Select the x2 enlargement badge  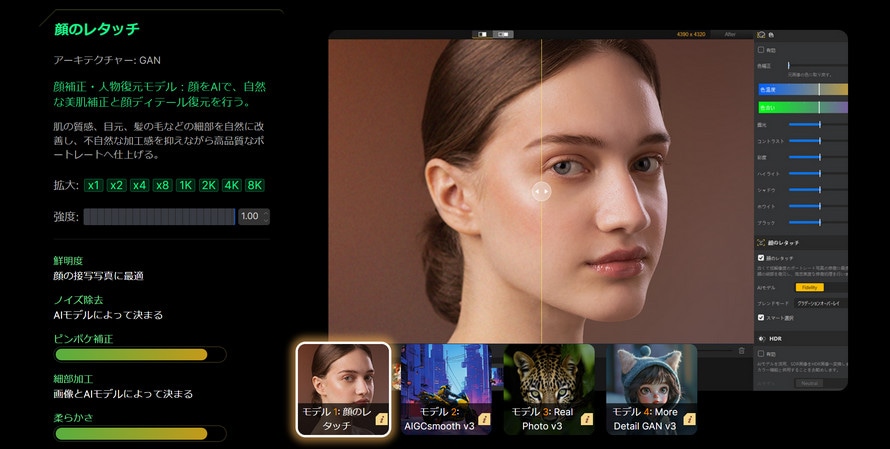(x=117, y=185)
